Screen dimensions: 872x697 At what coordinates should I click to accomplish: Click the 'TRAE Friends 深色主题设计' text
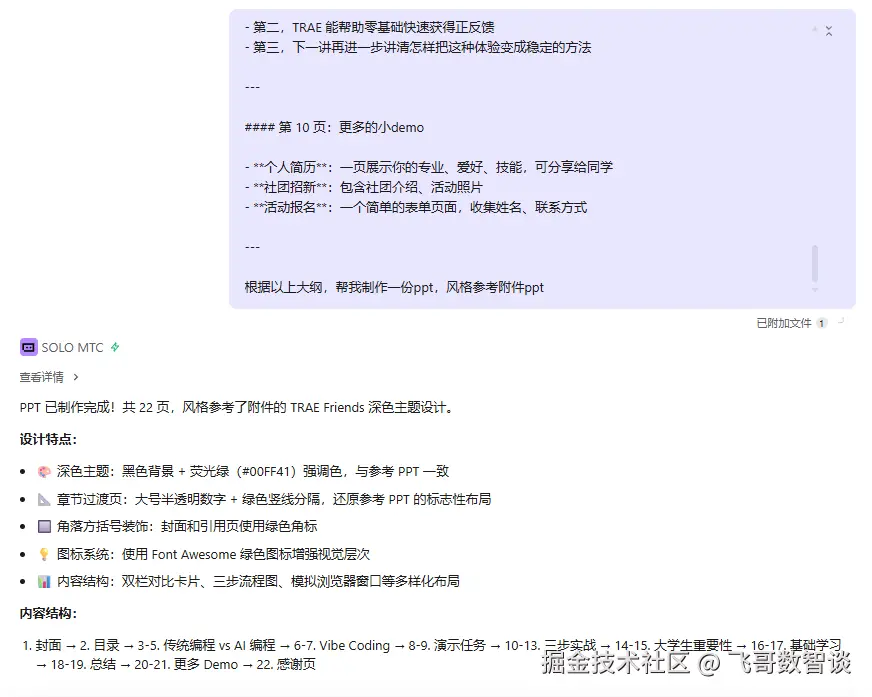pos(369,408)
